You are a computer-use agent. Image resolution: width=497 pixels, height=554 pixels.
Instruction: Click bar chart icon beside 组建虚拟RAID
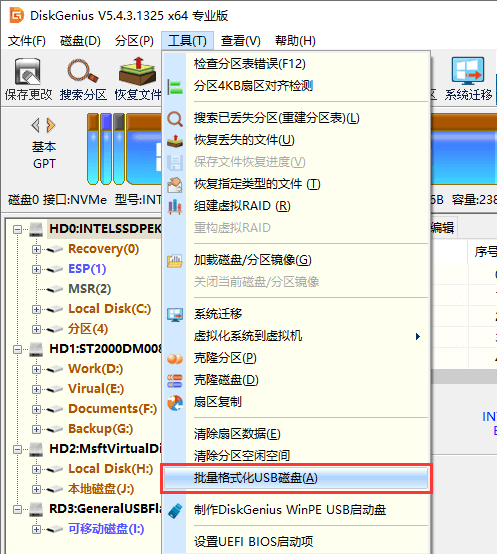pyautogui.click(x=175, y=206)
